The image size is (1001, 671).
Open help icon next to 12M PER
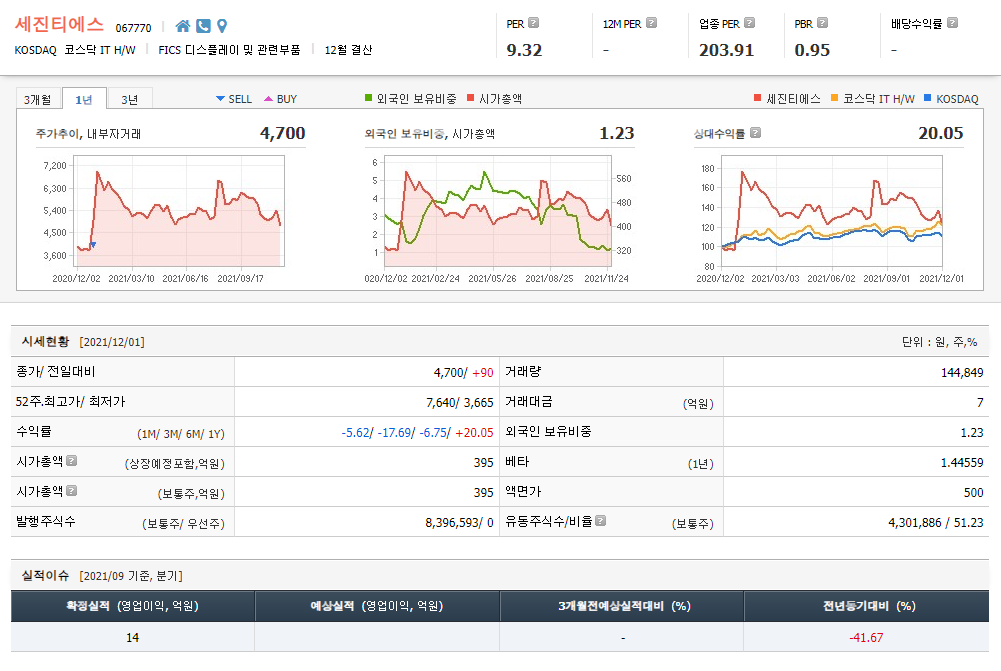(651, 23)
